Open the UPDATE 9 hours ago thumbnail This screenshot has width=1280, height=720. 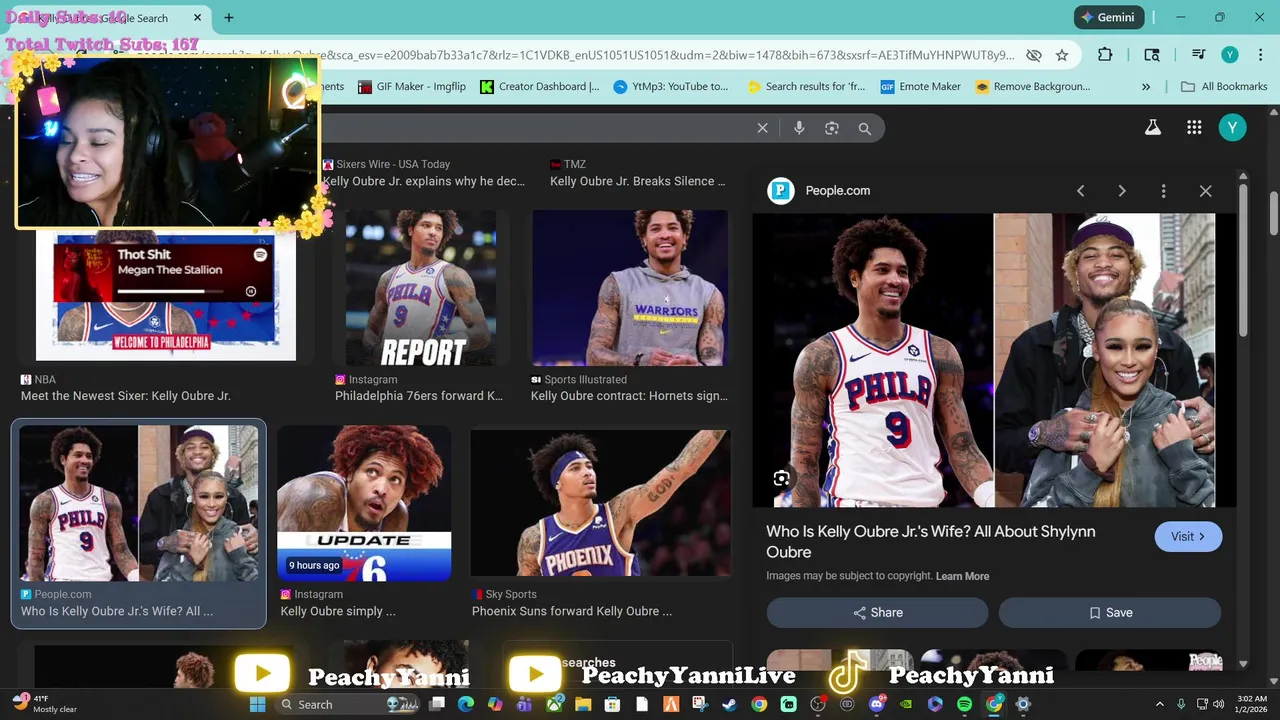(364, 503)
